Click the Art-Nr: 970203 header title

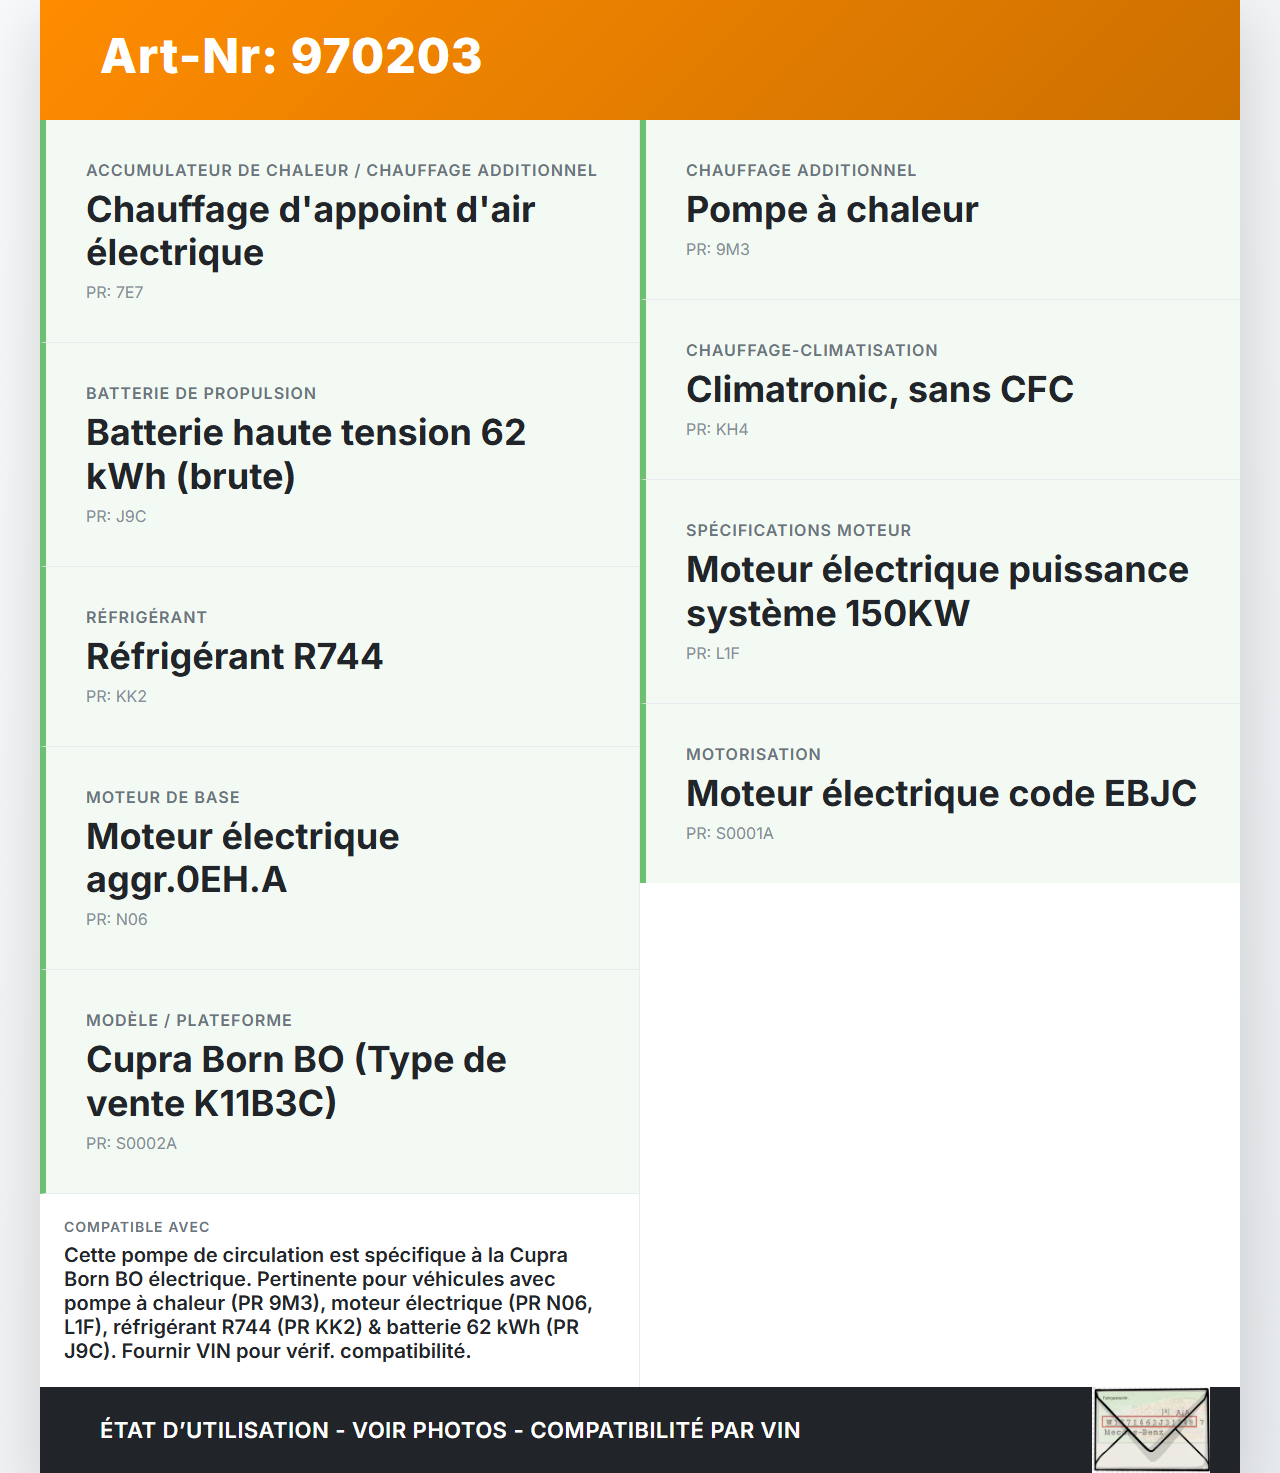(x=291, y=56)
